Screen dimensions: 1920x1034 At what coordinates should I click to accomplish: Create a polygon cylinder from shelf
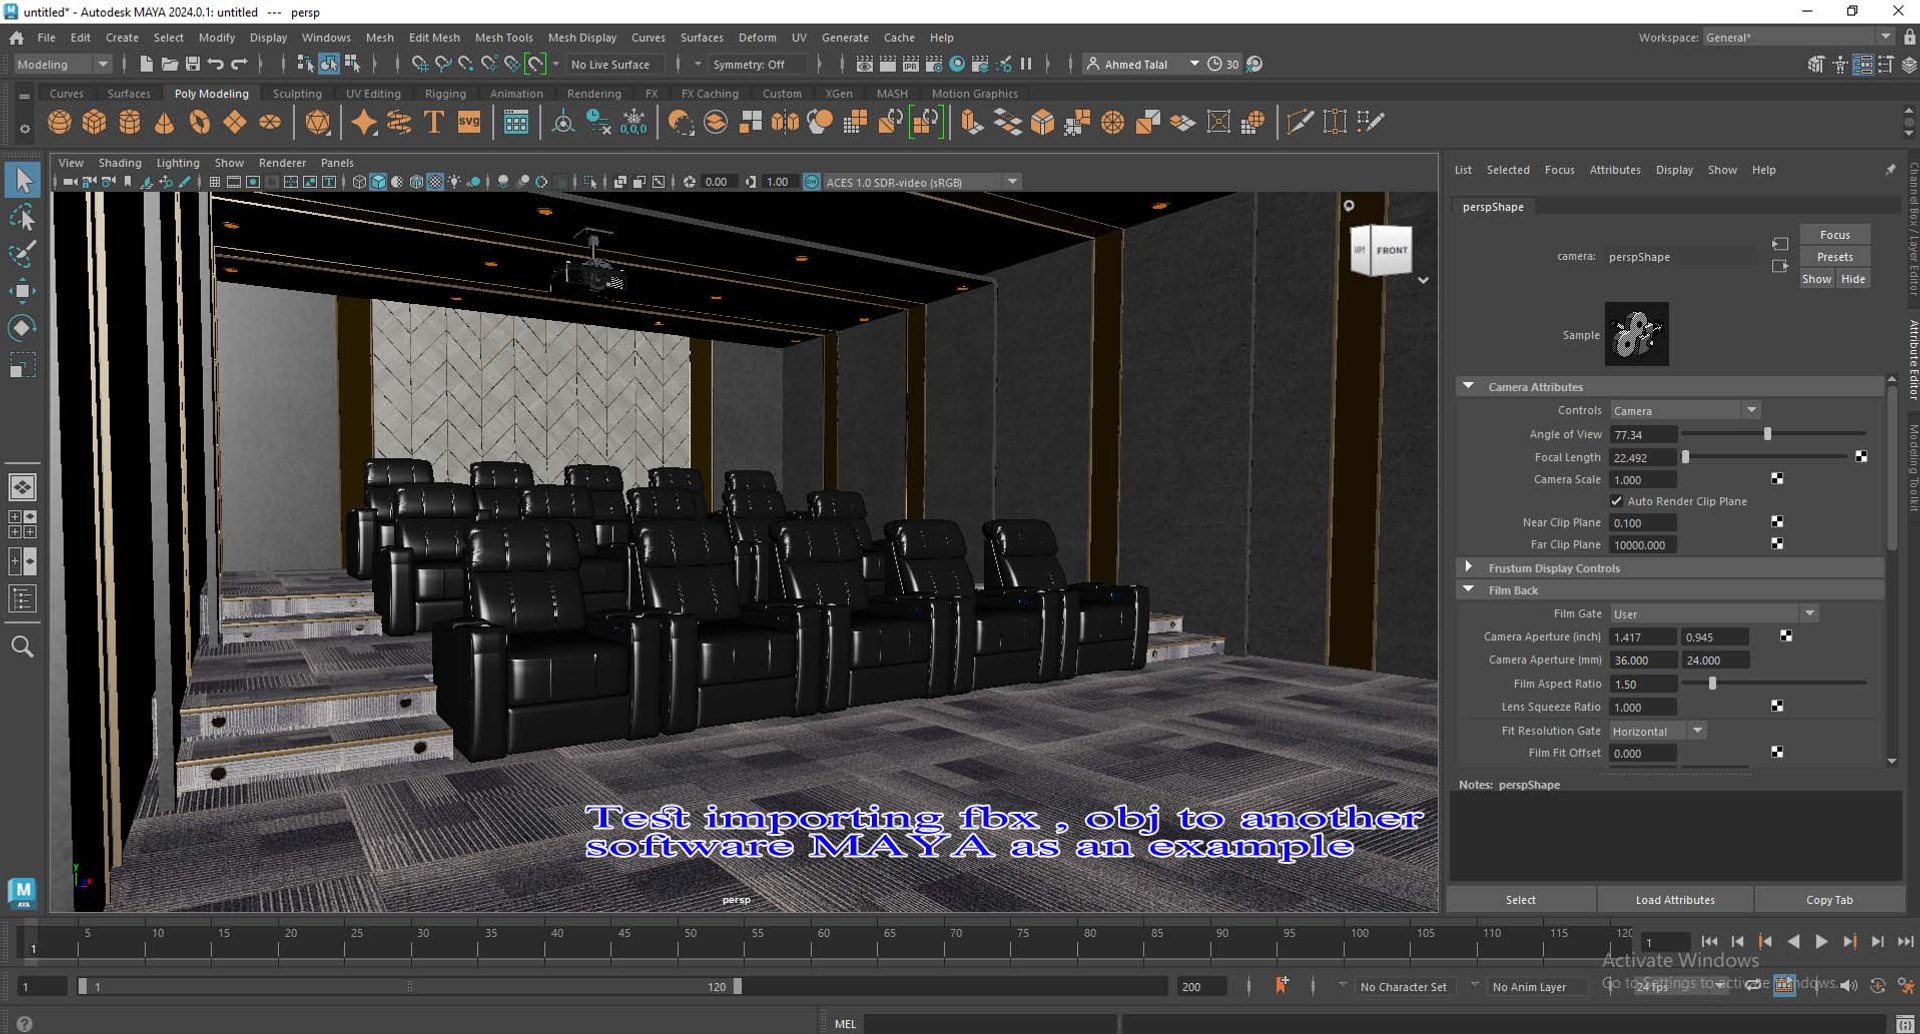point(129,122)
